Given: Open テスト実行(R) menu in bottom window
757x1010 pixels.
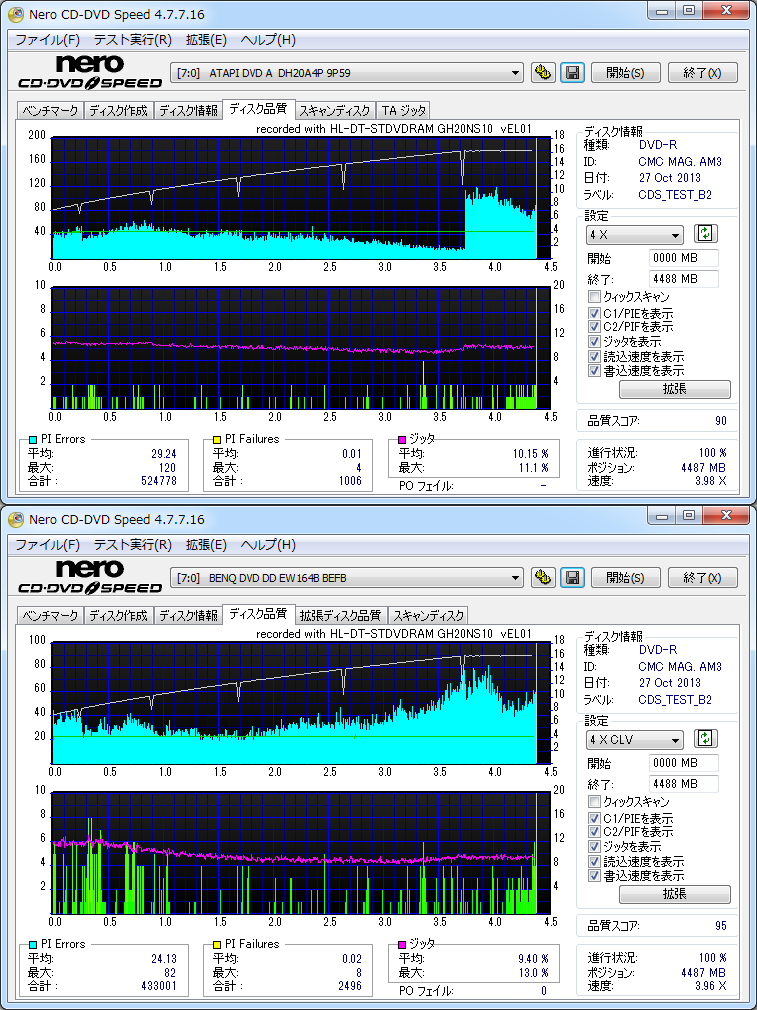Looking at the screenshot, I should 133,545.
